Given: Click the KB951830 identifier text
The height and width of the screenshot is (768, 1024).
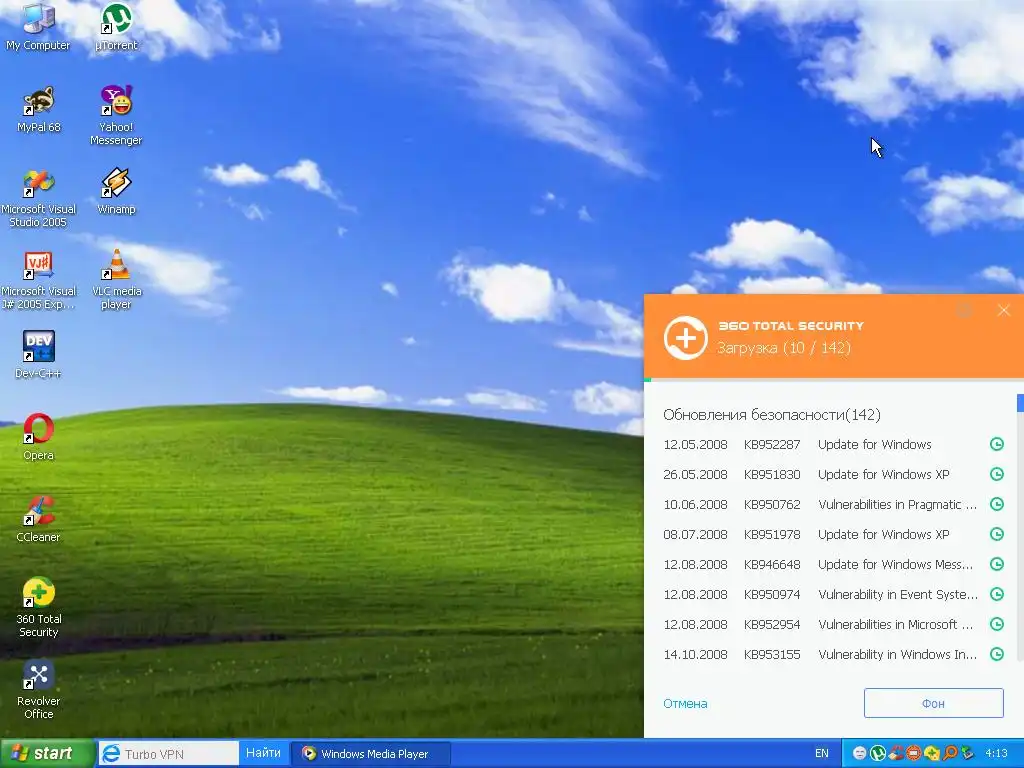Looking at the screenshot, I should [x=772, y=474].
